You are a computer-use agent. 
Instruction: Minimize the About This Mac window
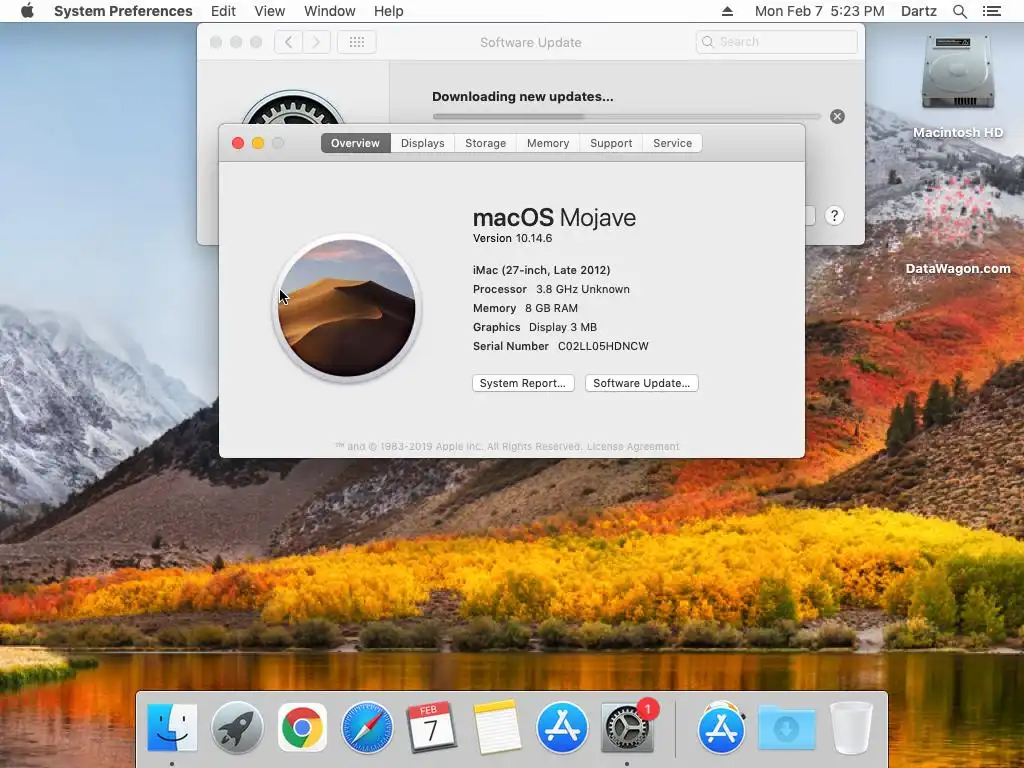[x=258, y=143]
